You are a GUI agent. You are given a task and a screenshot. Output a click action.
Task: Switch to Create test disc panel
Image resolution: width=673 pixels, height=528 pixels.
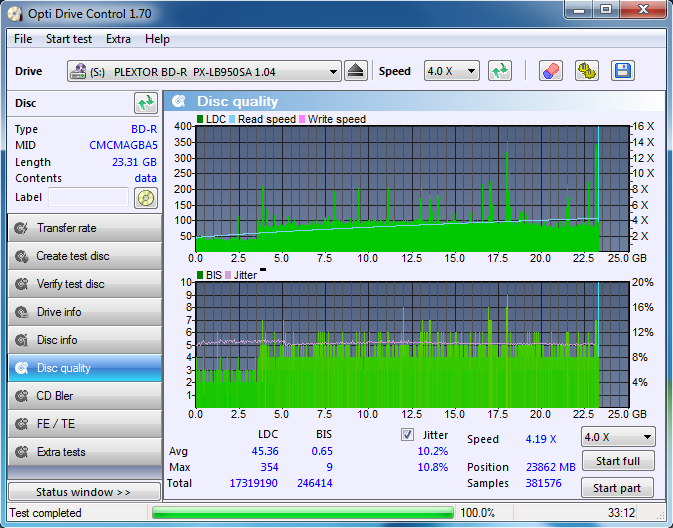pos(85,256)
